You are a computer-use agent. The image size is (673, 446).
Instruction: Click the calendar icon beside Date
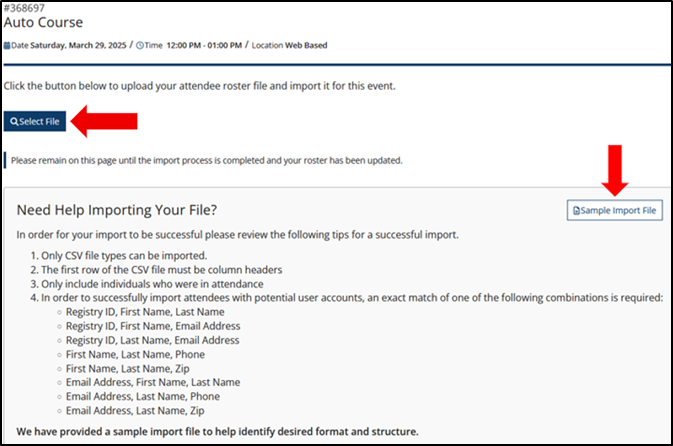pos(7,45)
